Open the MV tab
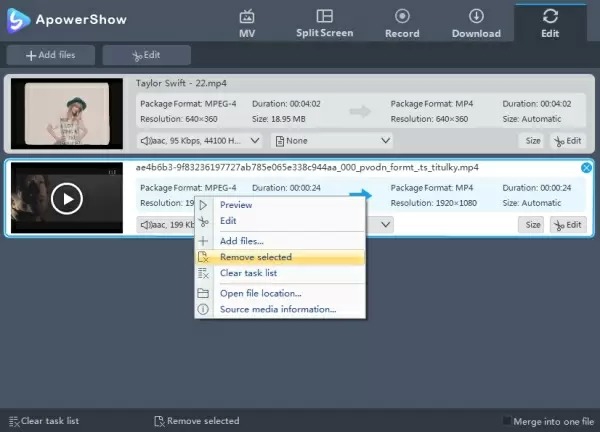Image resolution: width=600 pixels, height=432 pixels. click(247, 24)
